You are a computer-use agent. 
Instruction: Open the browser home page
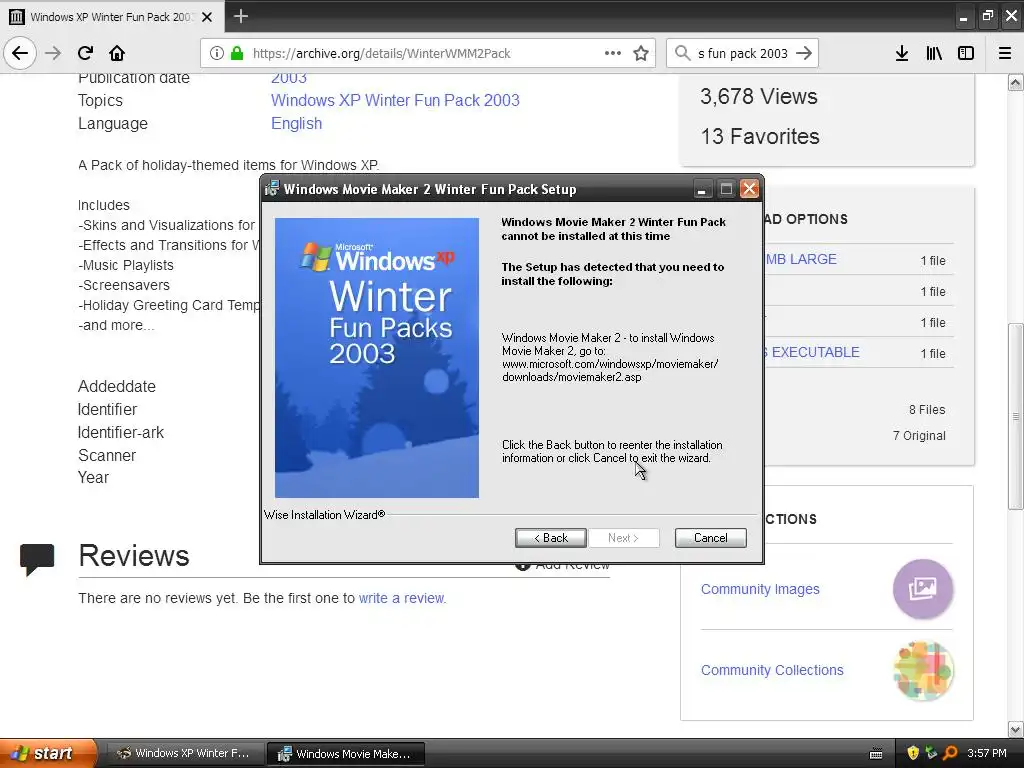(117, 53)
